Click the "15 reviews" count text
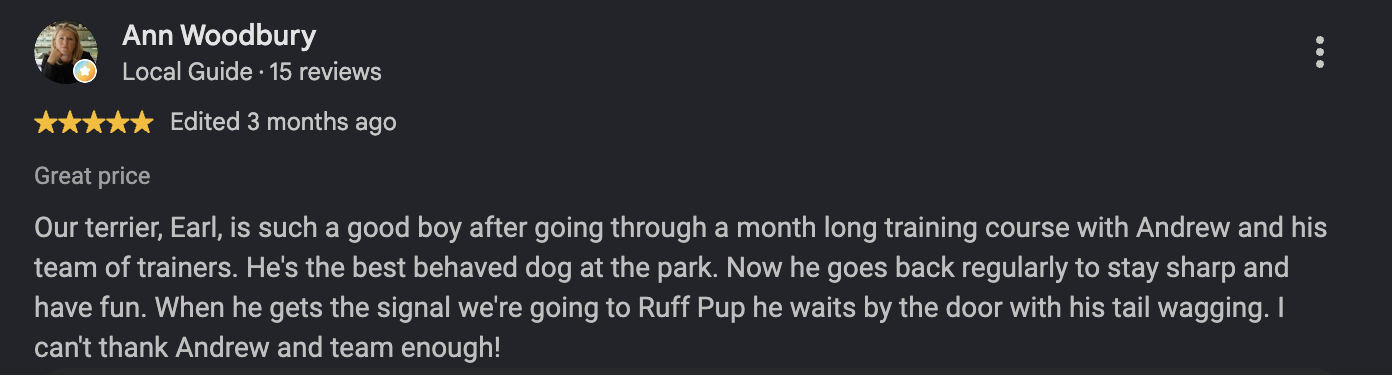Viewport: 1392px width, 375px height. (x=325, y=72)
